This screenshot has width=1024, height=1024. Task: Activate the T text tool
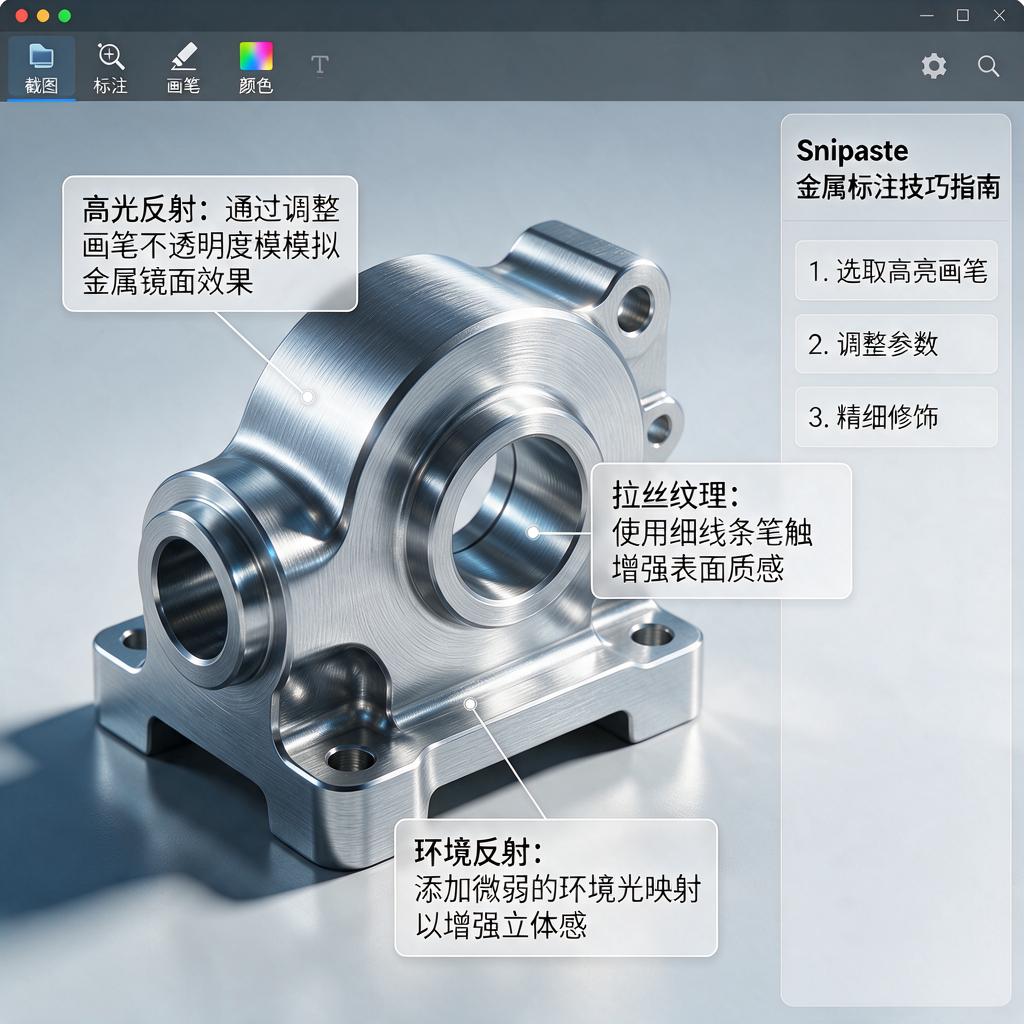point(319,65)
